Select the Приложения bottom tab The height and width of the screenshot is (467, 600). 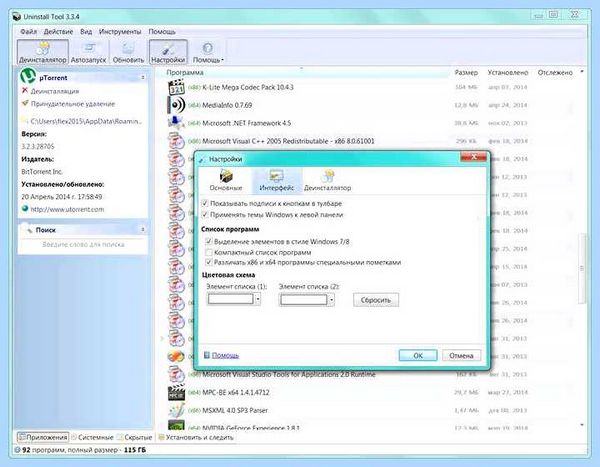click(x=43, y=437)
